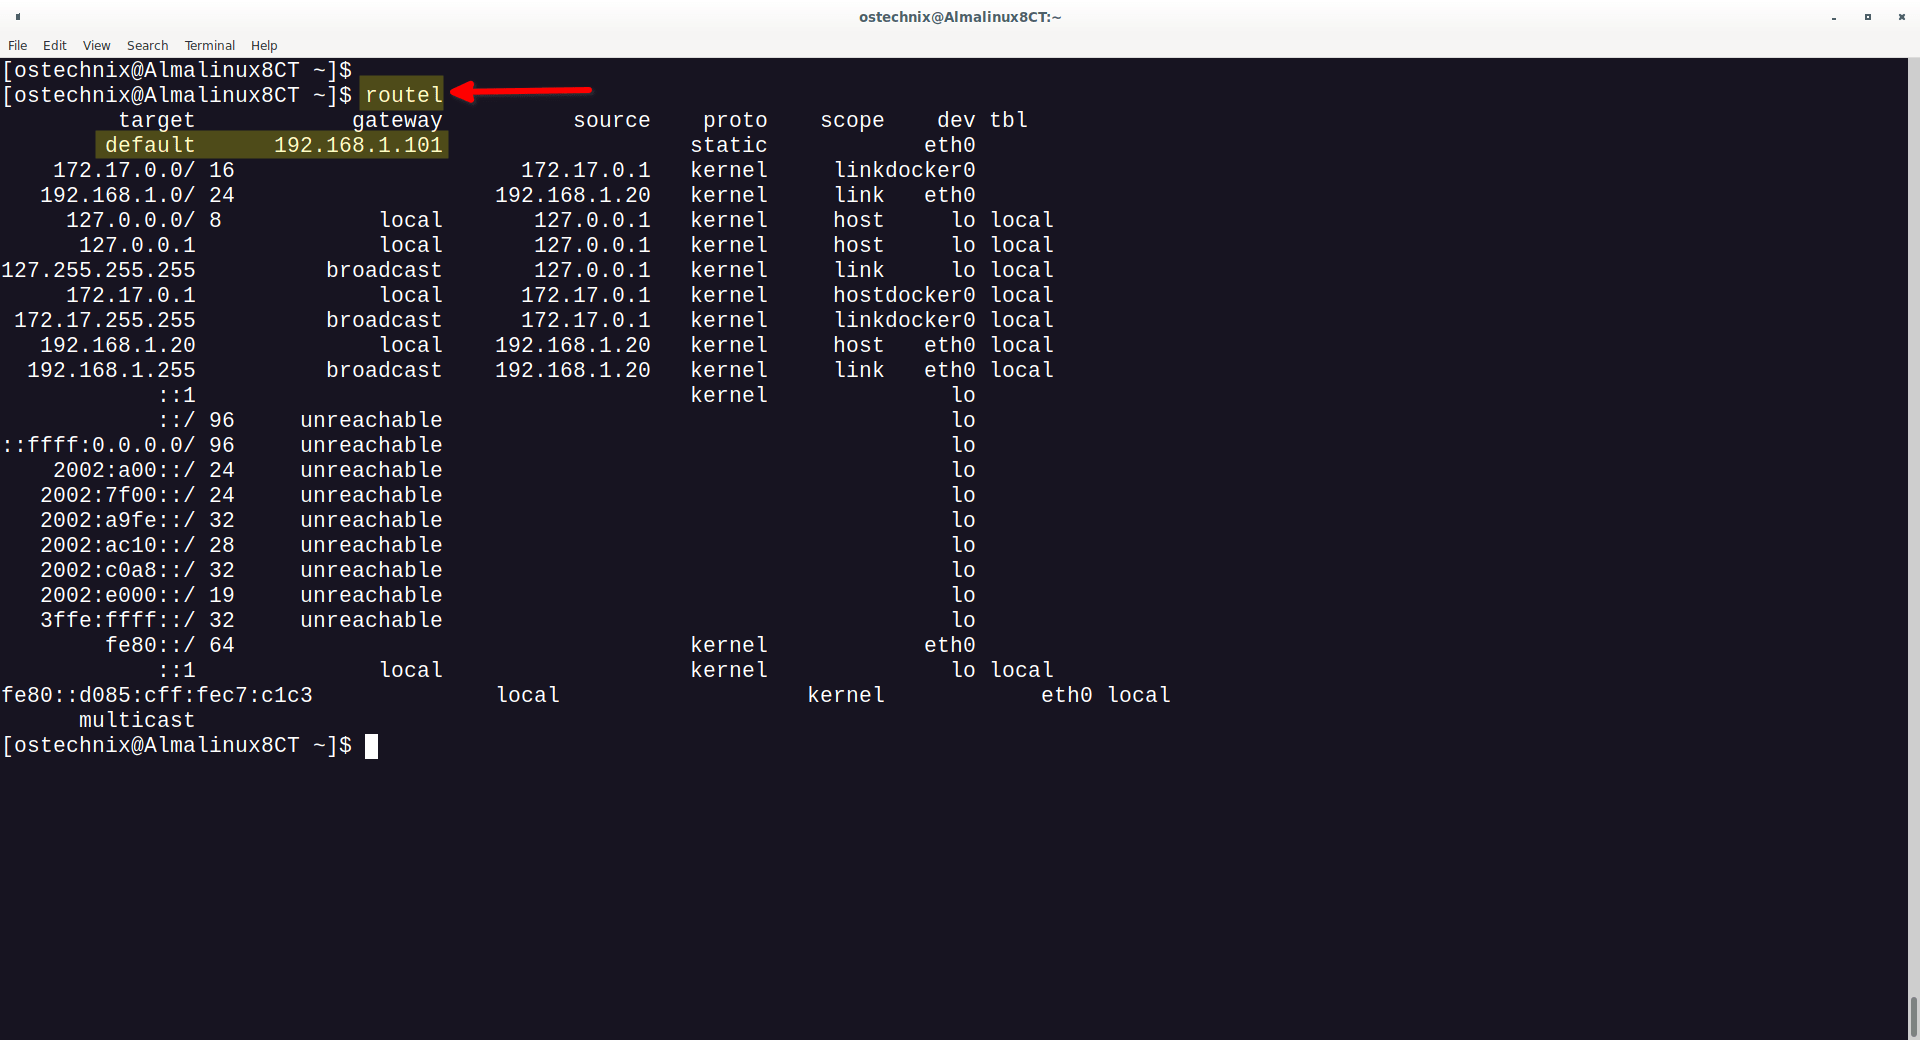Open the Search menu
The image size is (1920, 1040).
coord(147,45)
